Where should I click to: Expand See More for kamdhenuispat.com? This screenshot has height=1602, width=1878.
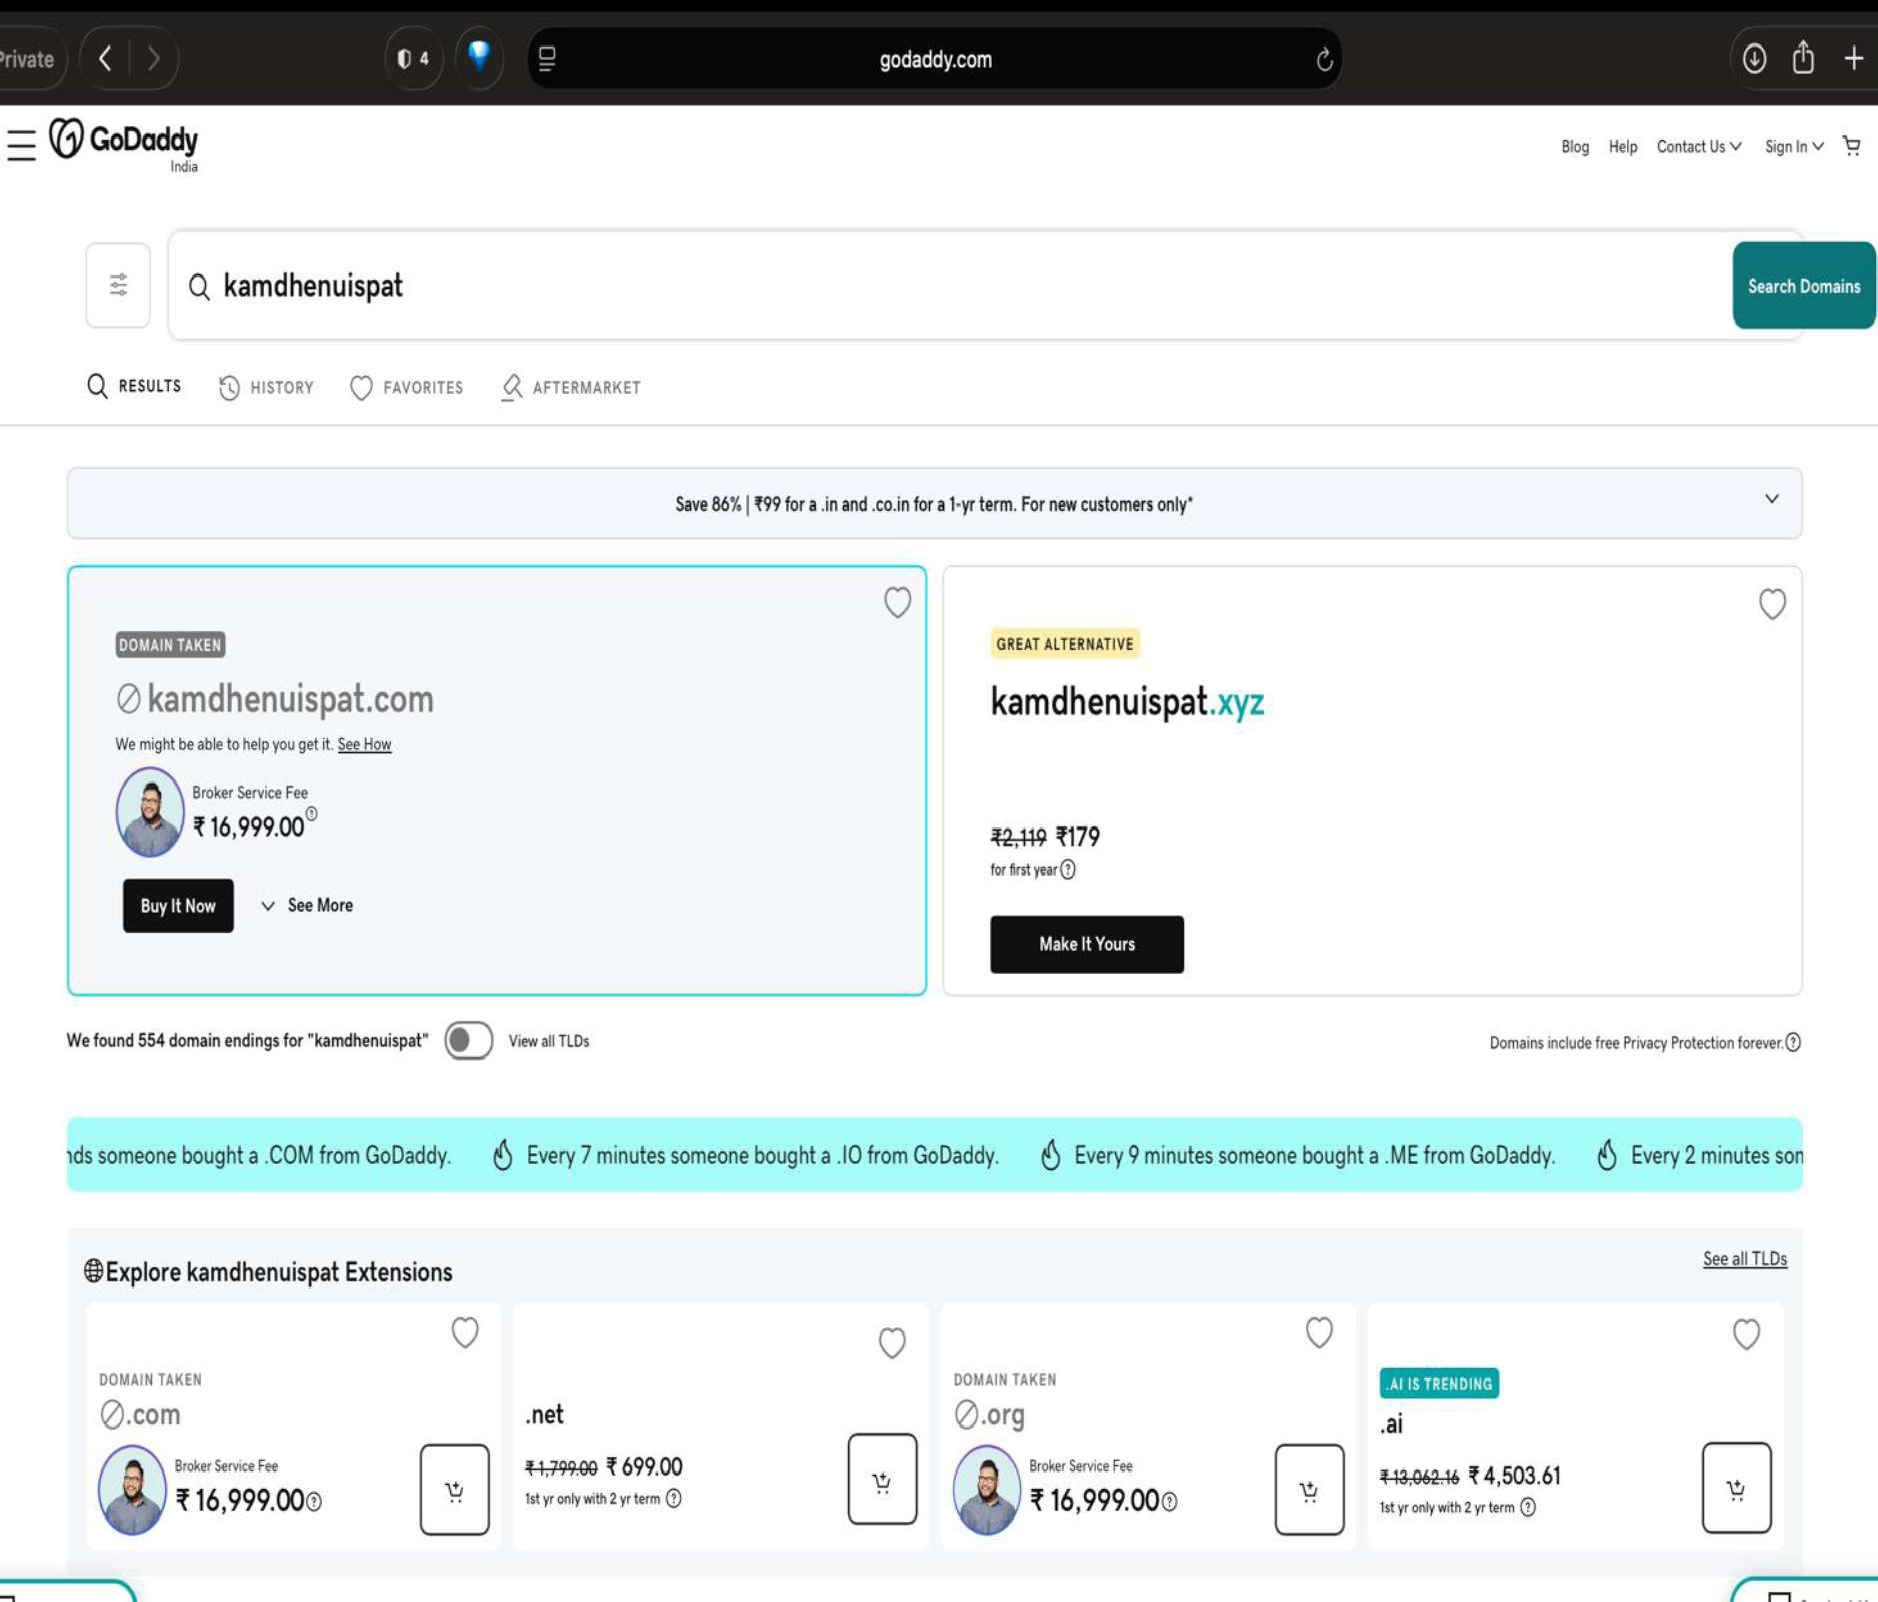pyautogui.click(x=307, y=906)
